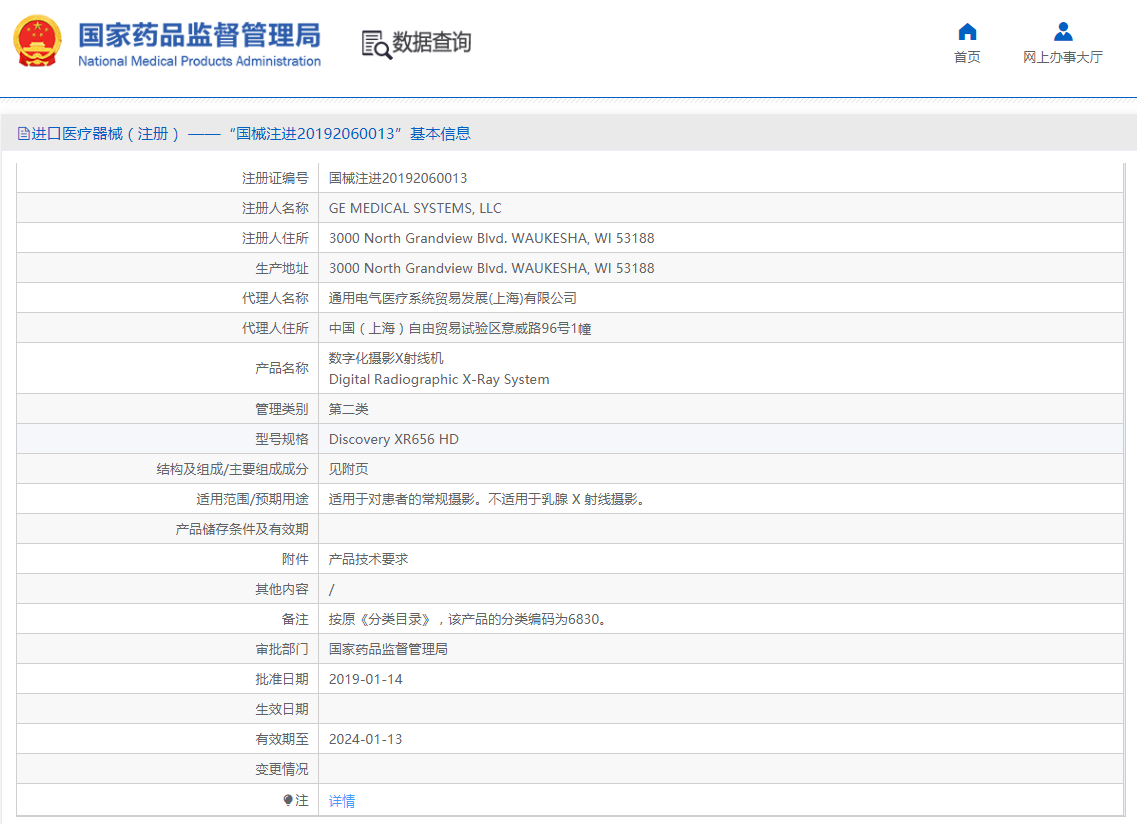Click the 见附页 structure composition value

coord(348,469)
